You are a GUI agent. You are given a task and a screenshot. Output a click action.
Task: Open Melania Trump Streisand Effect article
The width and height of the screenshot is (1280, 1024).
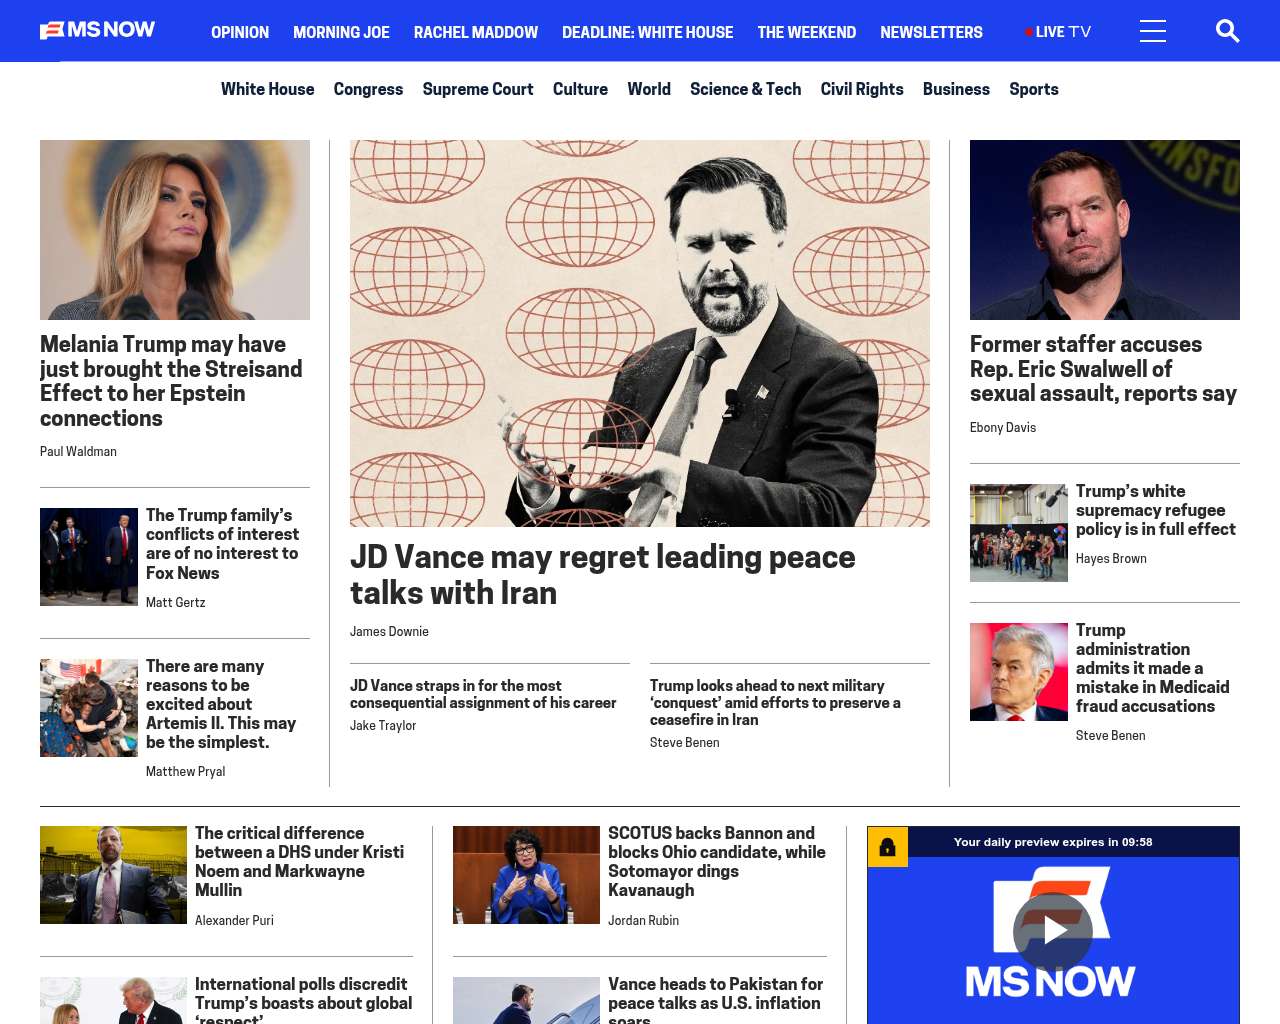pyautogui.click(x=171, y=381)
